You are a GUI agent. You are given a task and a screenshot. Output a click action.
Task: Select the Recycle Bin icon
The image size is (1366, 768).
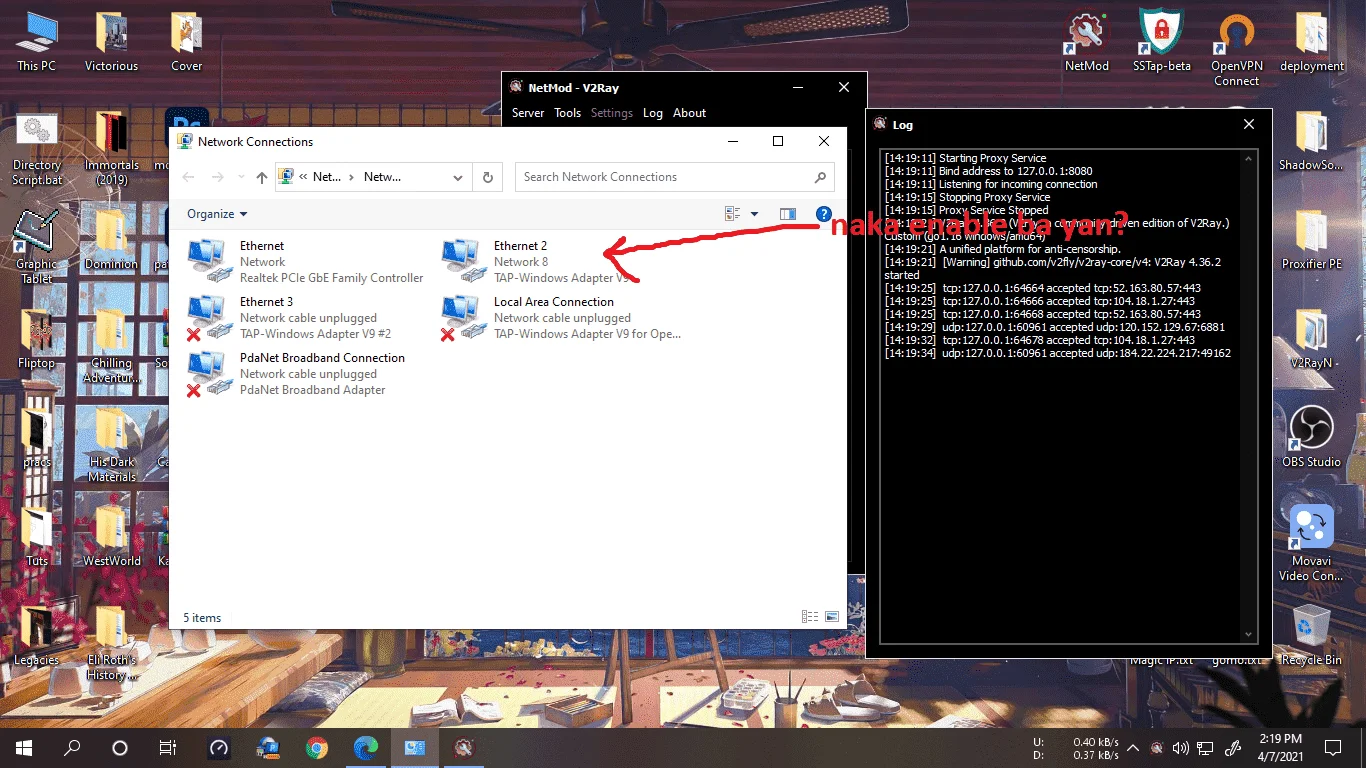coord(1311,634)
